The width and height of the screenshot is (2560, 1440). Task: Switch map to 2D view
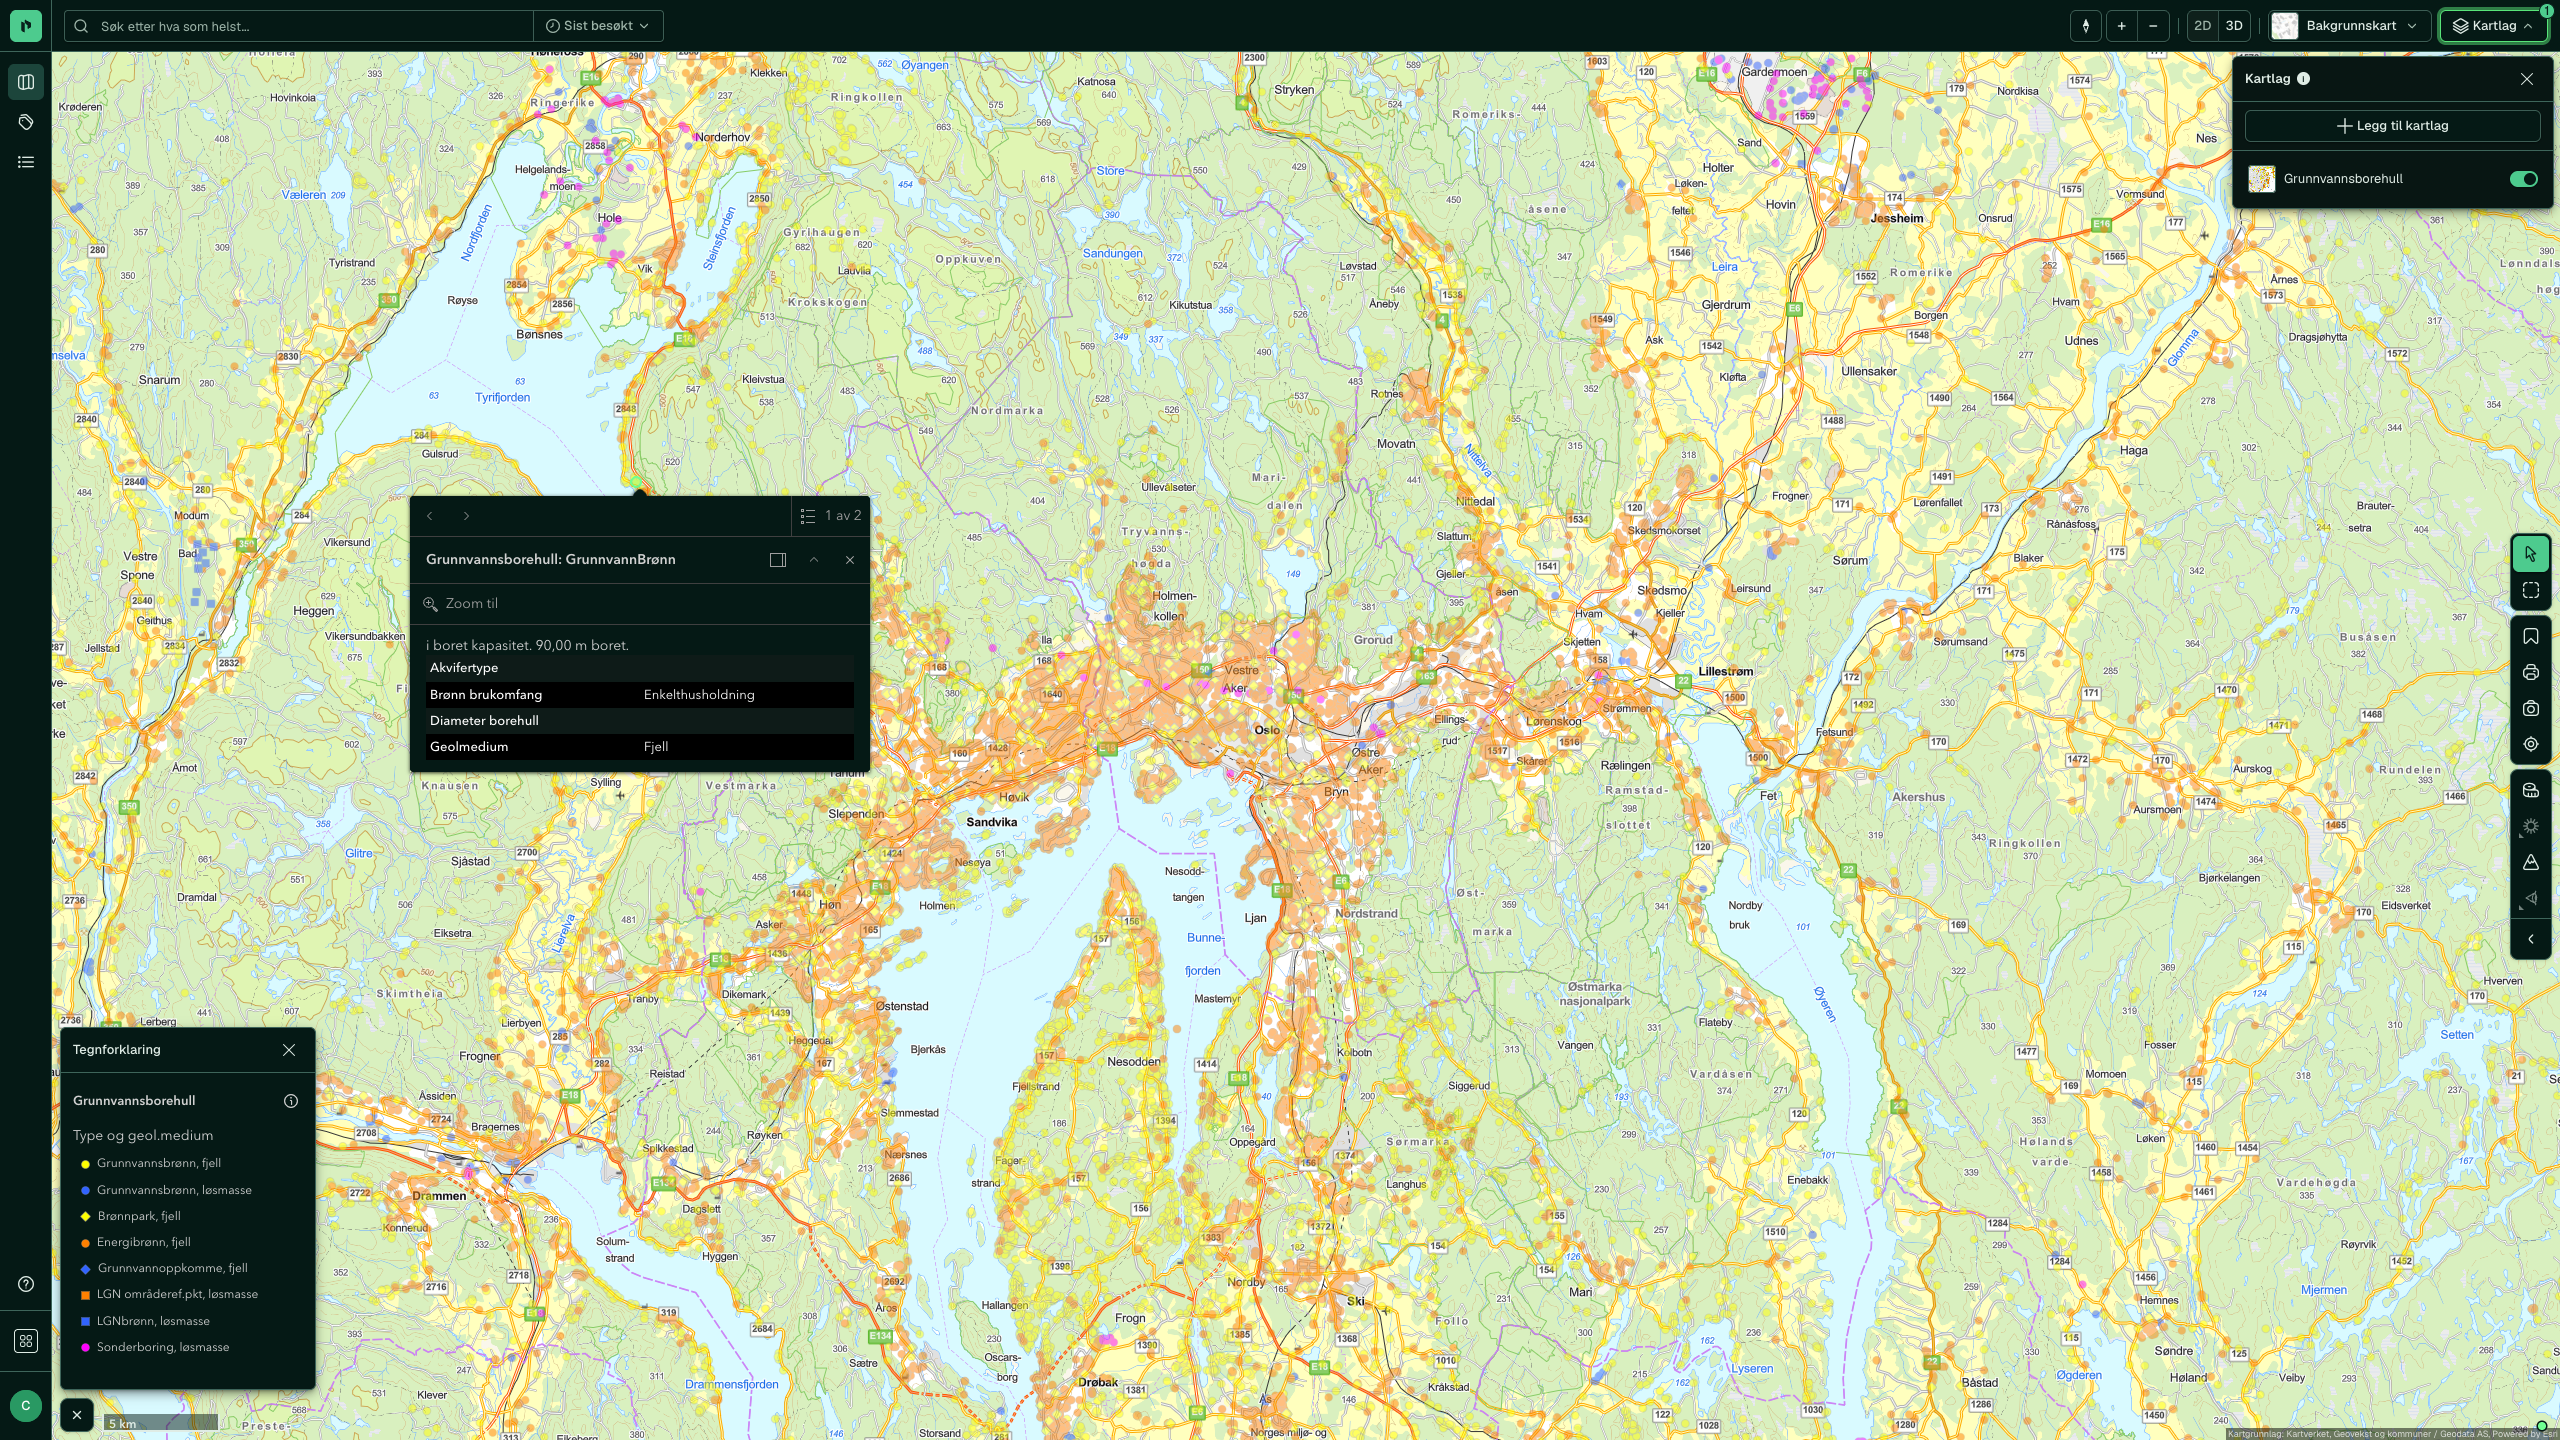tap(2202, 26)
